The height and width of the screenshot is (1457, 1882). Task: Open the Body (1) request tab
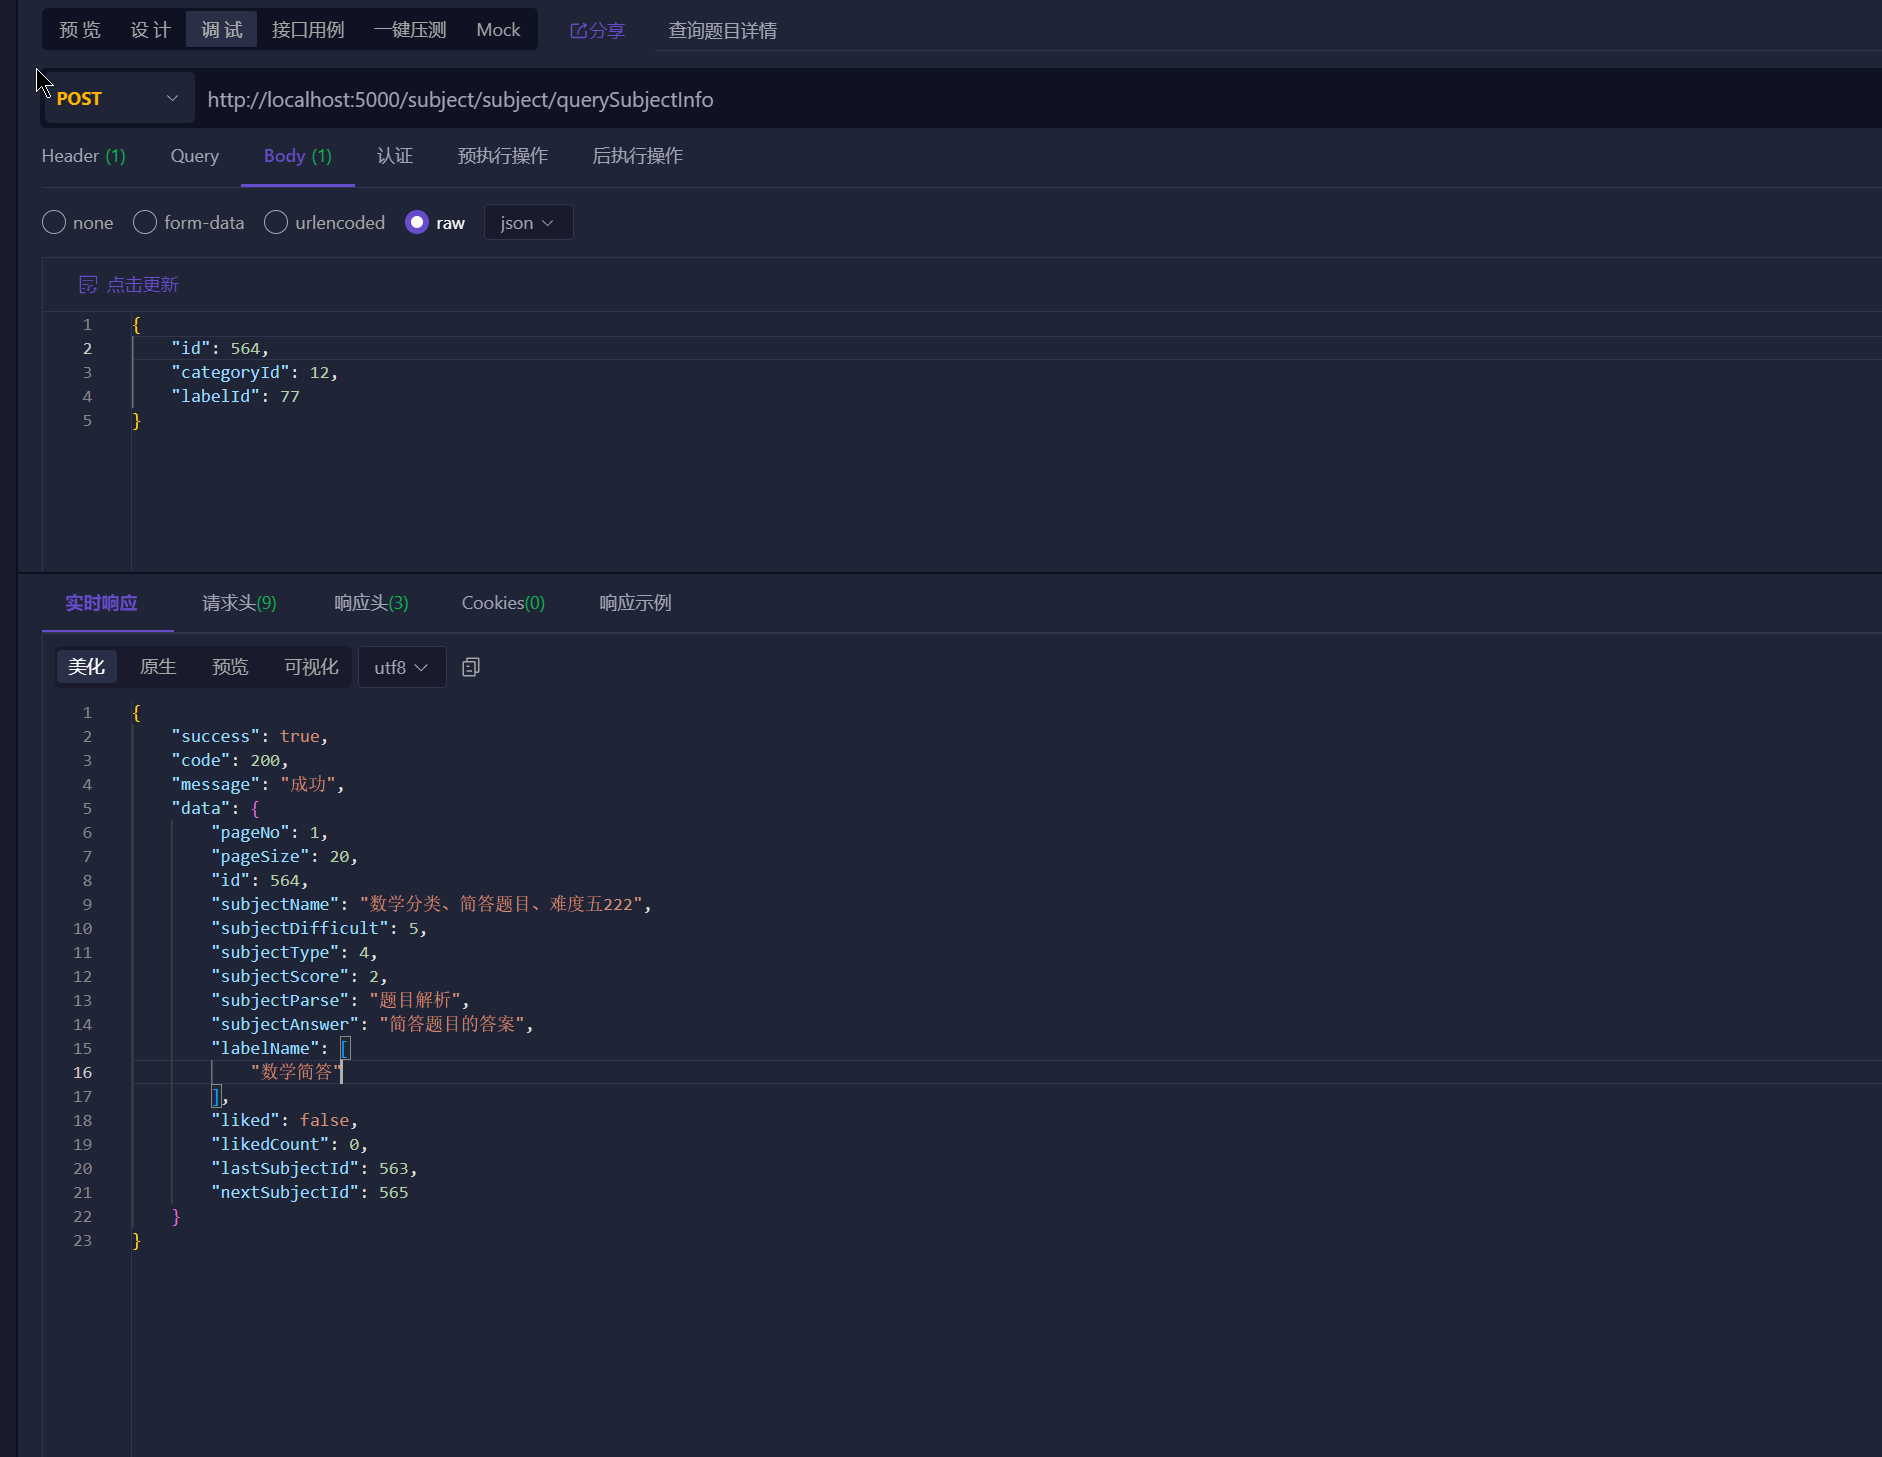tap(298, 156)
